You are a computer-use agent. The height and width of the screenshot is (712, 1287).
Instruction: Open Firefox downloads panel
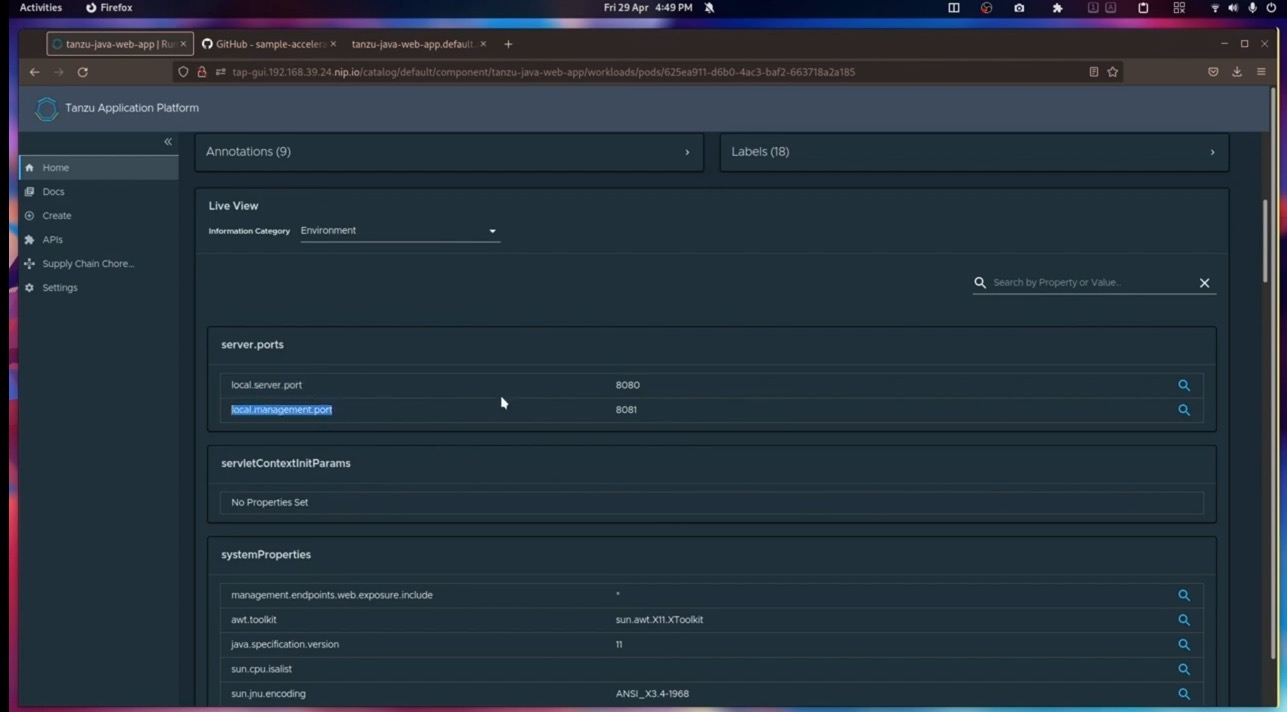point(1237,72)
